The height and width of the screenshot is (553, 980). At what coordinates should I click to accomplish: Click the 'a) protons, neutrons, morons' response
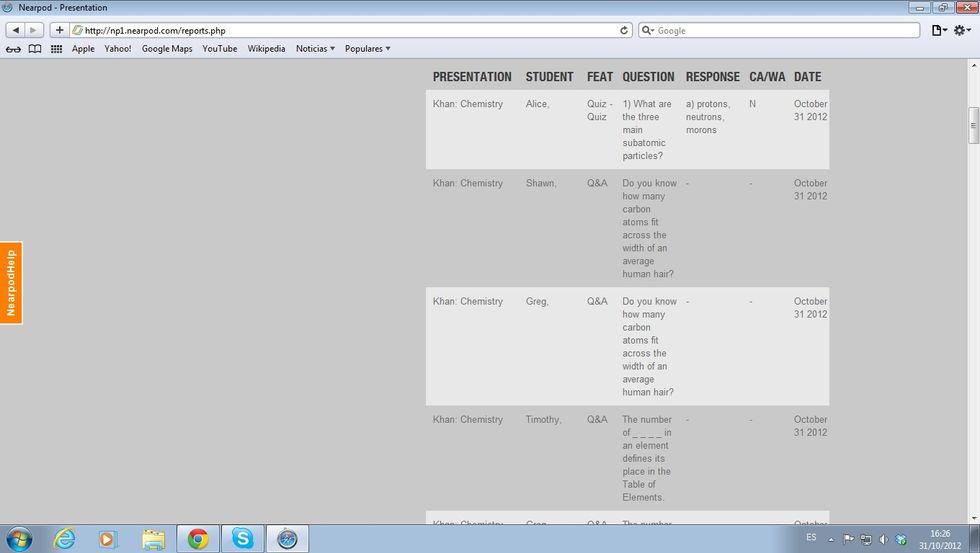708,117
